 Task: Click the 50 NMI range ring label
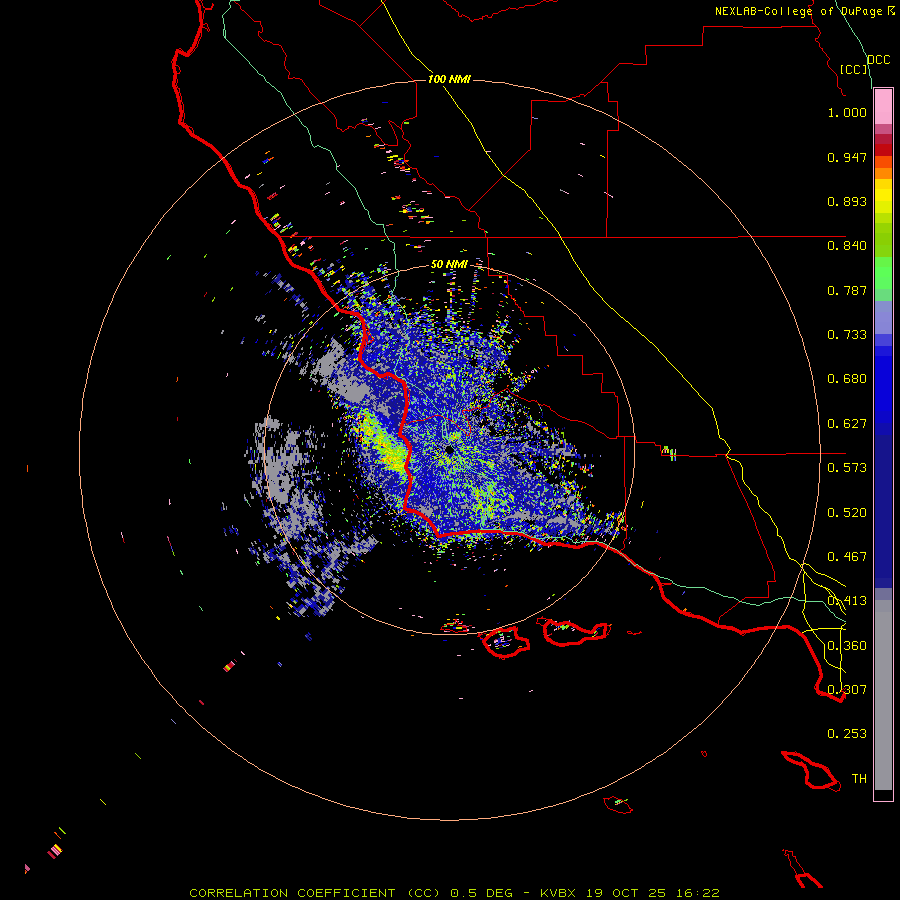click(449, 264)
